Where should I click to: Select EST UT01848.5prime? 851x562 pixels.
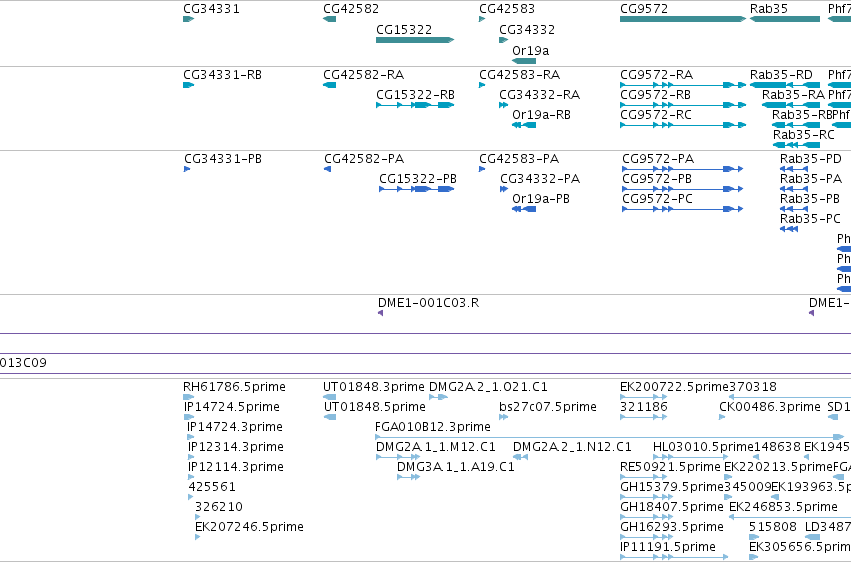point(374,407)
